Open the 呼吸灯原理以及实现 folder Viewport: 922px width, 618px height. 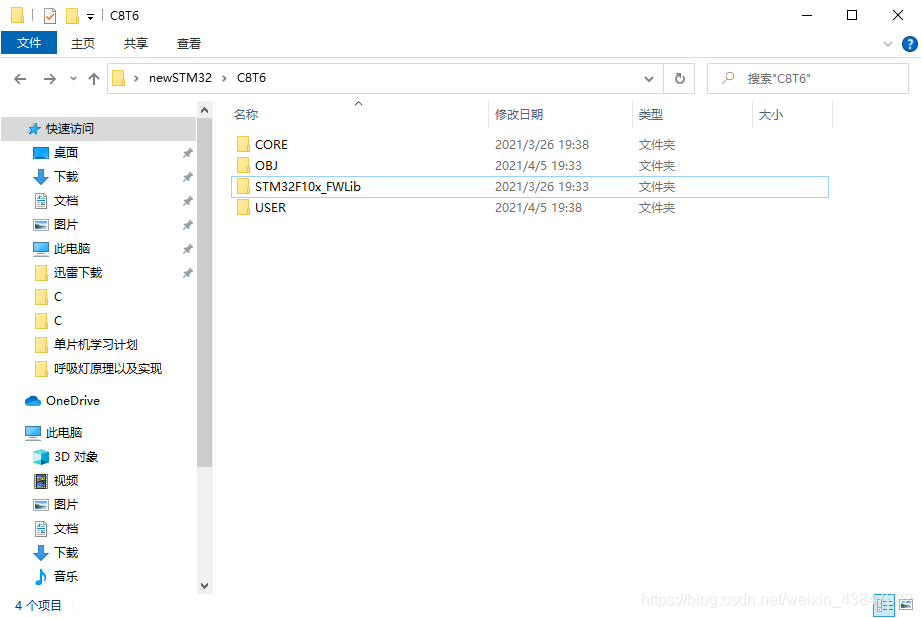[108, 369]
